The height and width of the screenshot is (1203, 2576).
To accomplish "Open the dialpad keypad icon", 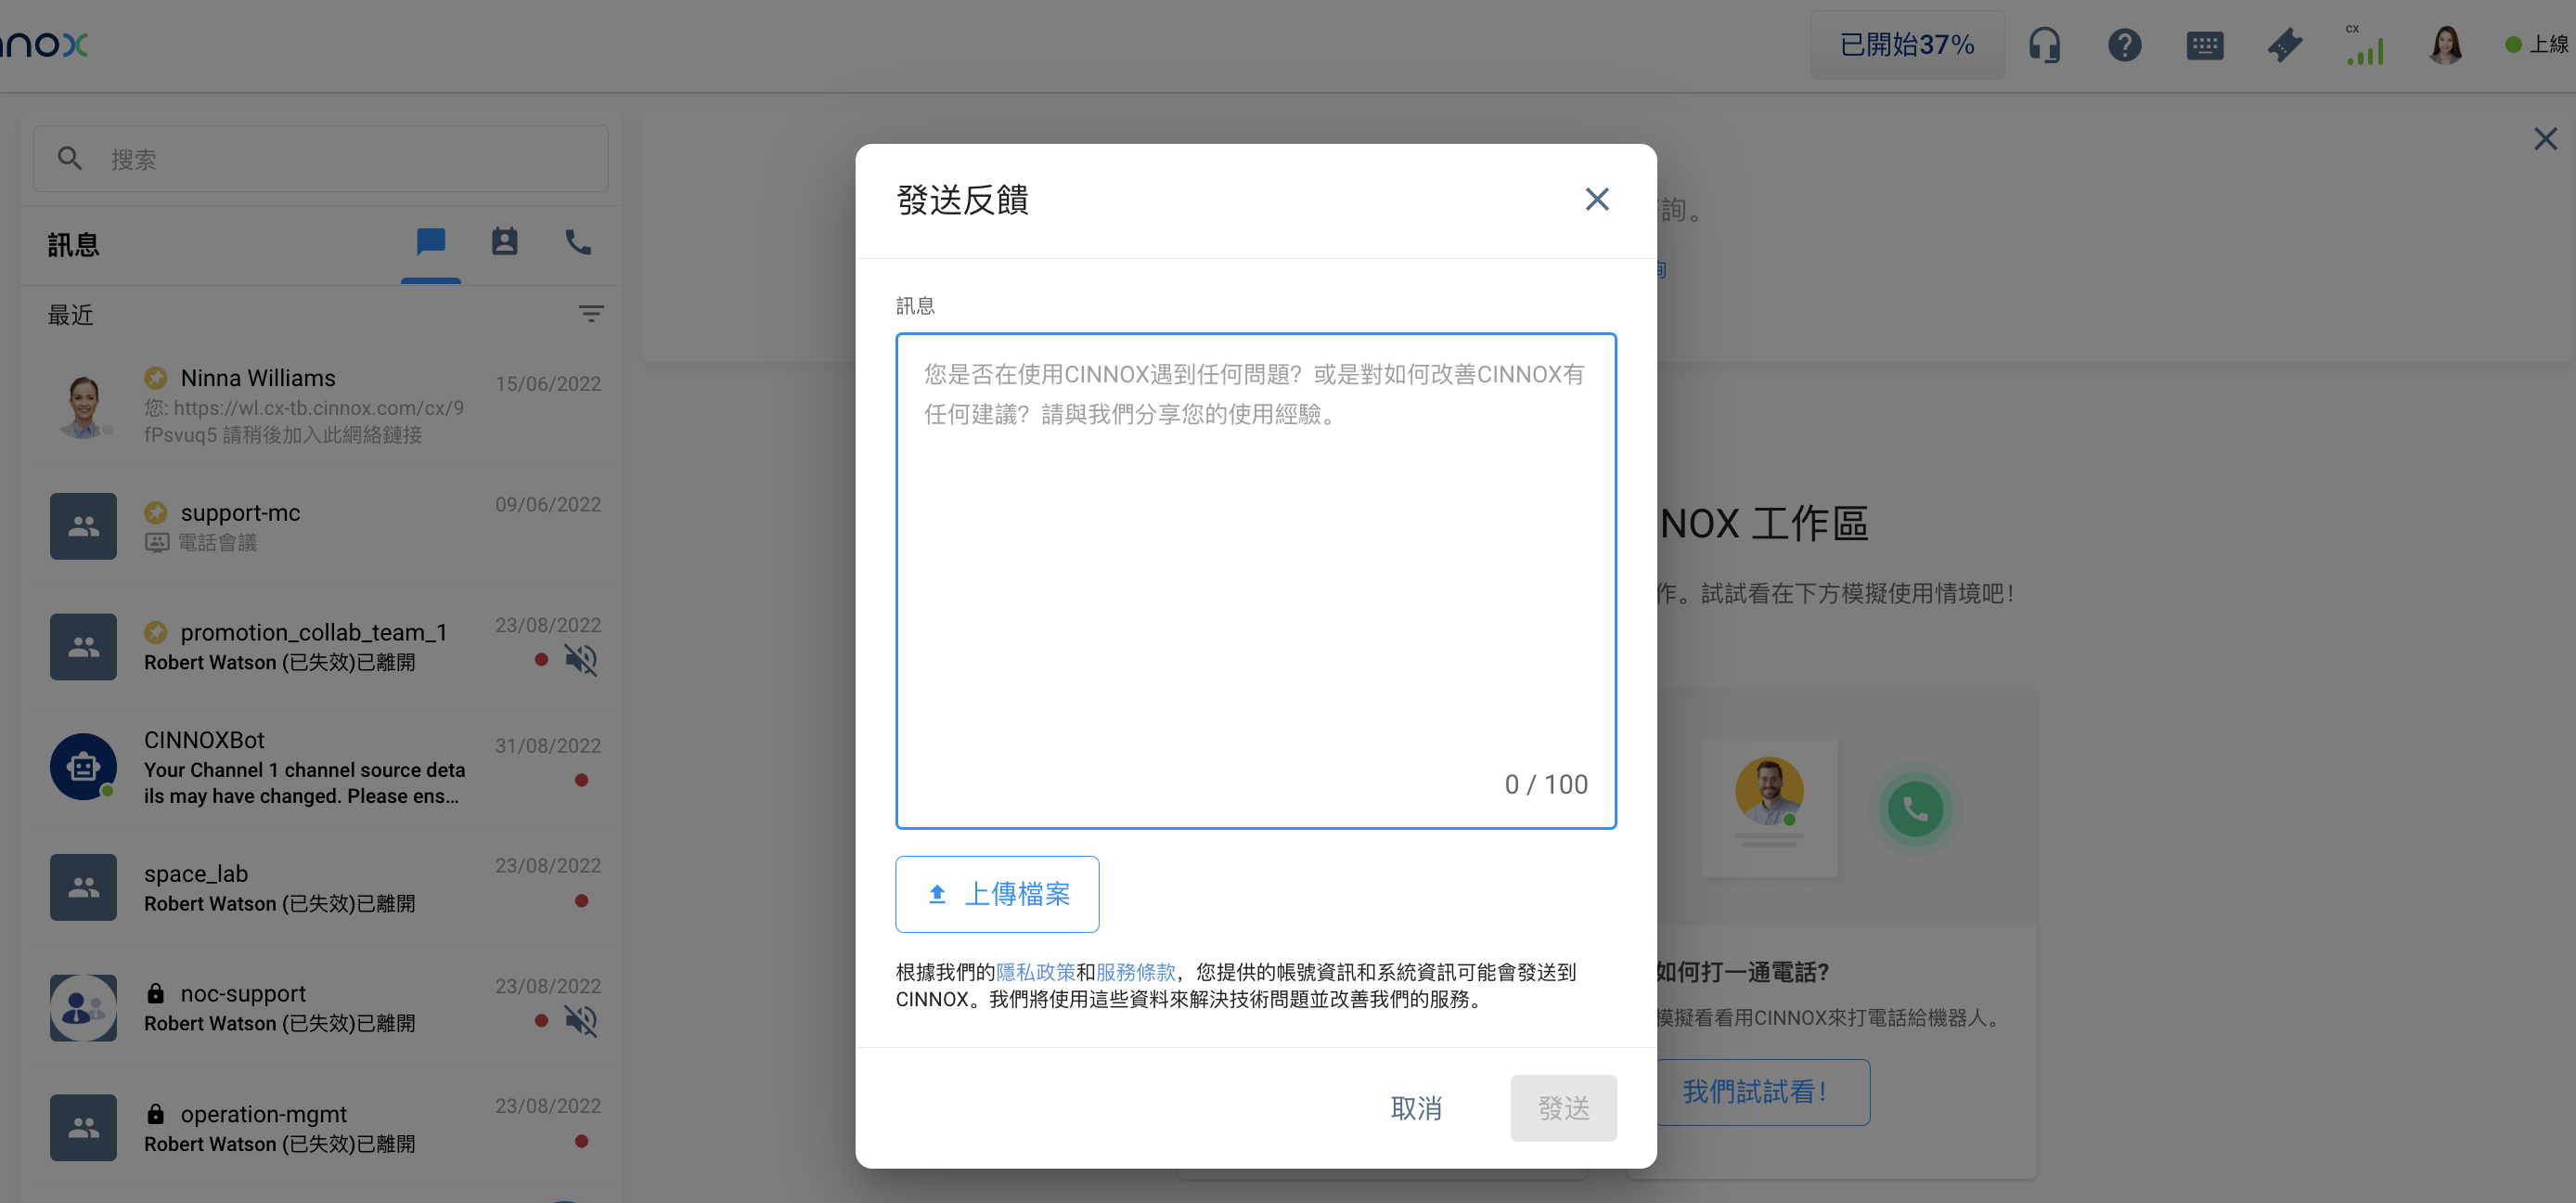I will 2204,45.
